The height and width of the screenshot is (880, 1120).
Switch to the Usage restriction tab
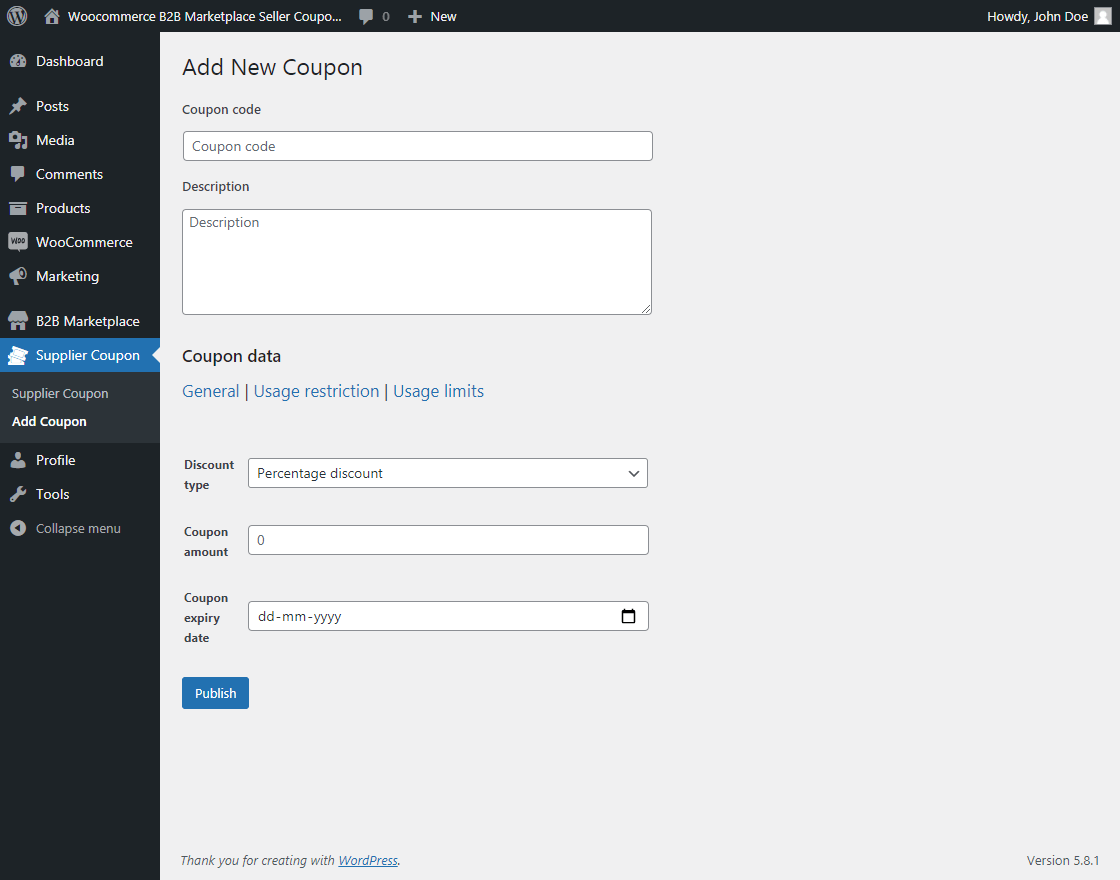(x=316, y=391)
